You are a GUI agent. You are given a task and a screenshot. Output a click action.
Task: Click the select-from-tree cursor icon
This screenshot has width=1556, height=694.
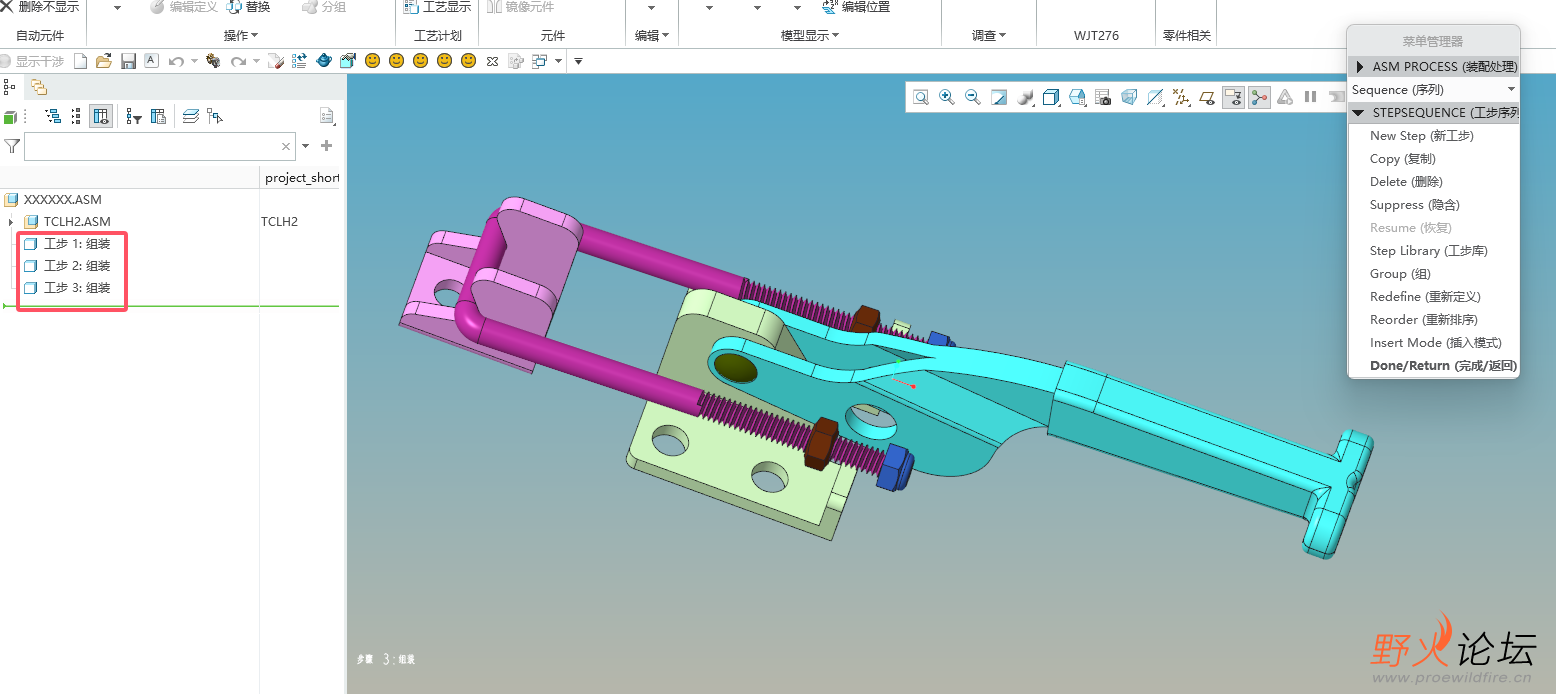[x=215, y=117]
